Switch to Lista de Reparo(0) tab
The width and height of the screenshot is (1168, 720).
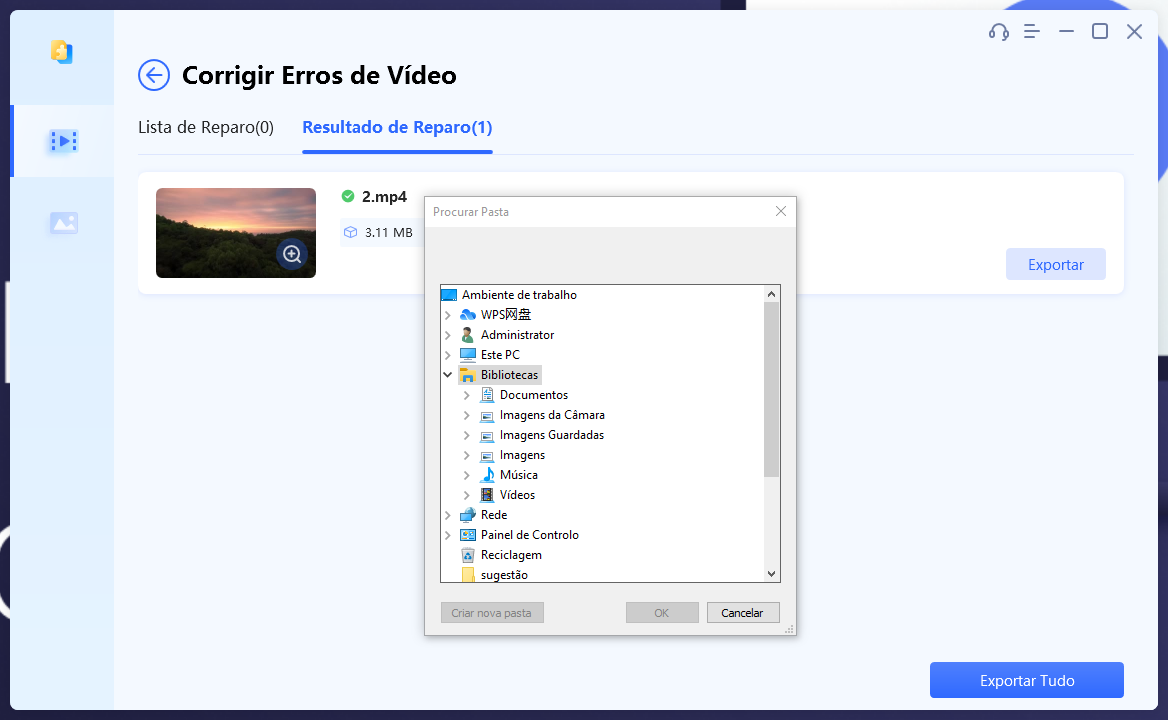tap(206, 127)
